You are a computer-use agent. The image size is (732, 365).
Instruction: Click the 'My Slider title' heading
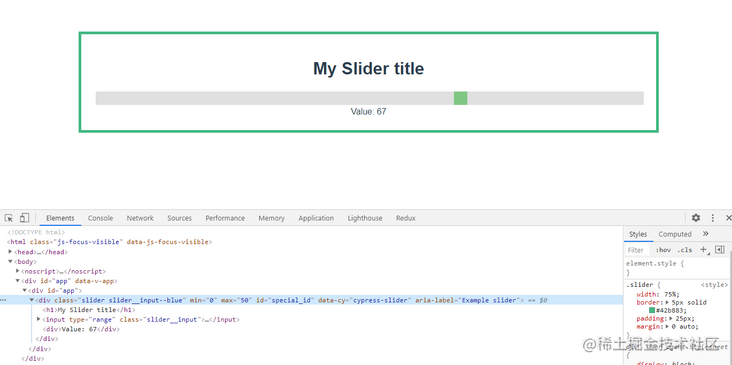(368, 69)
